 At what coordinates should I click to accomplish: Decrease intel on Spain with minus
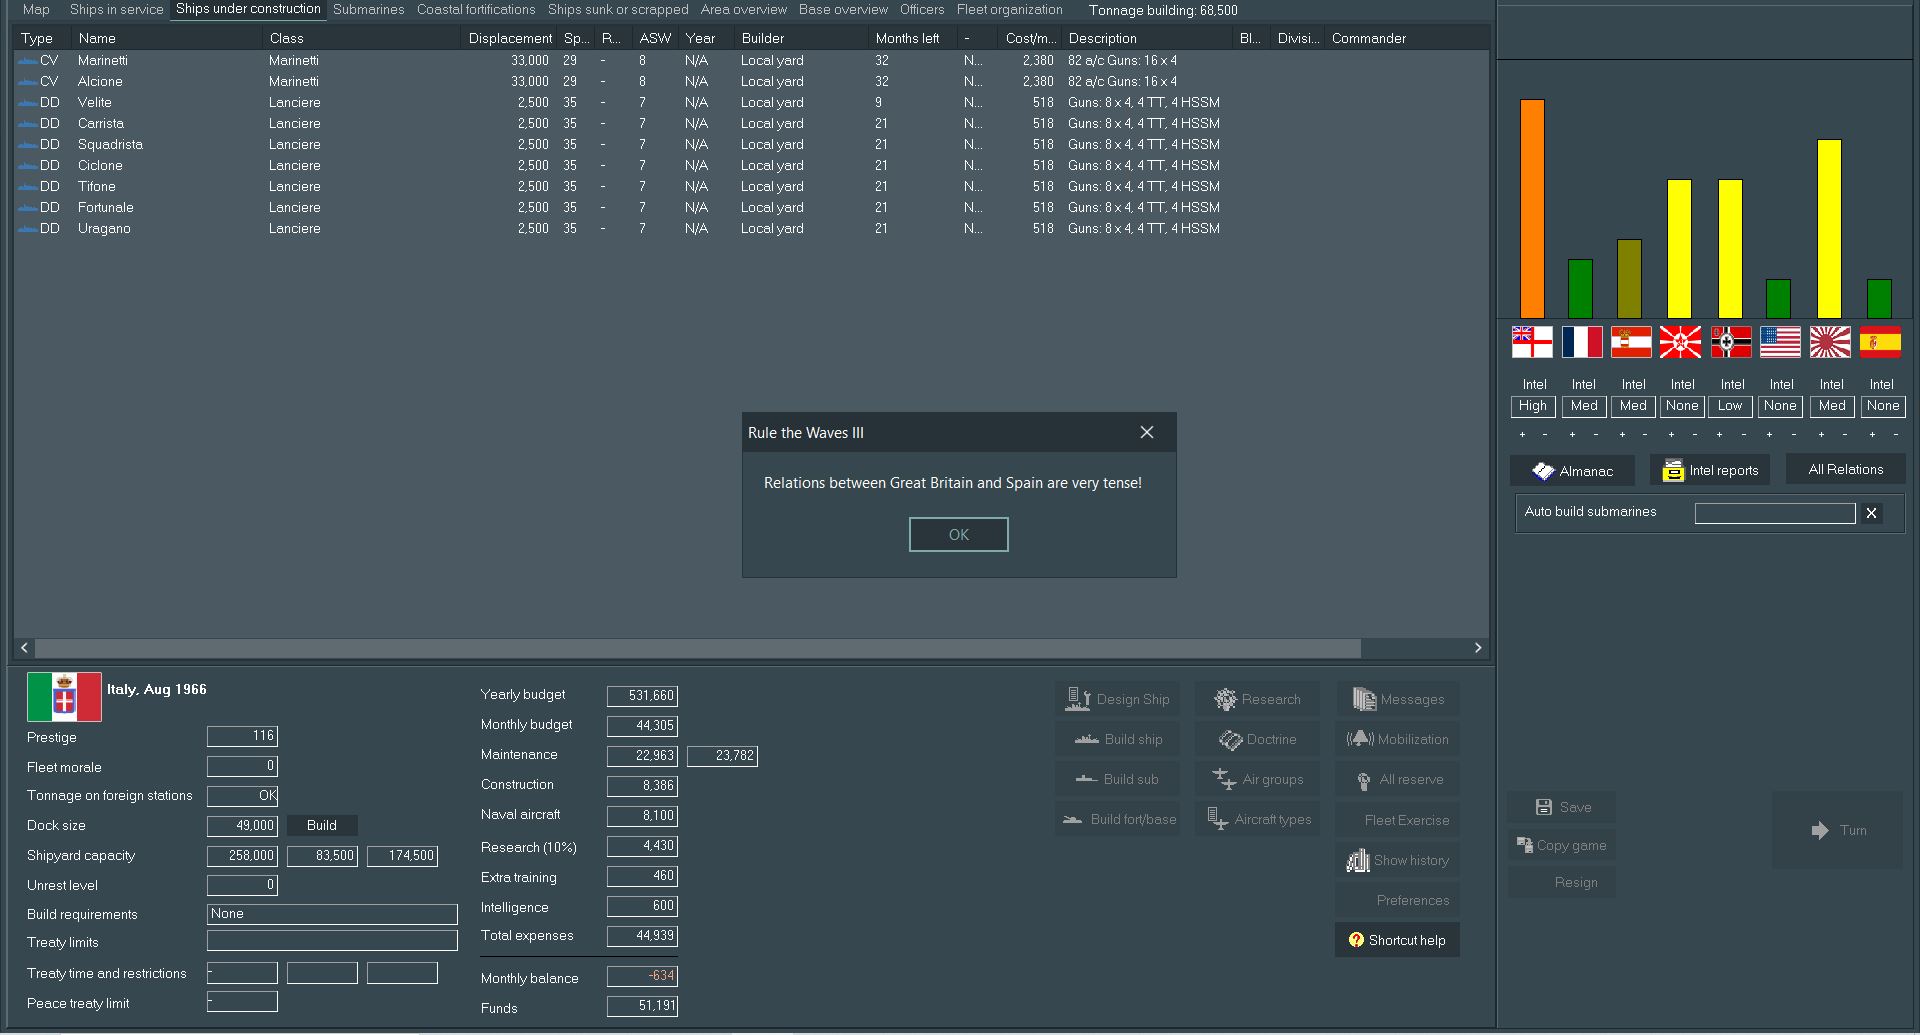[1896, 434]
